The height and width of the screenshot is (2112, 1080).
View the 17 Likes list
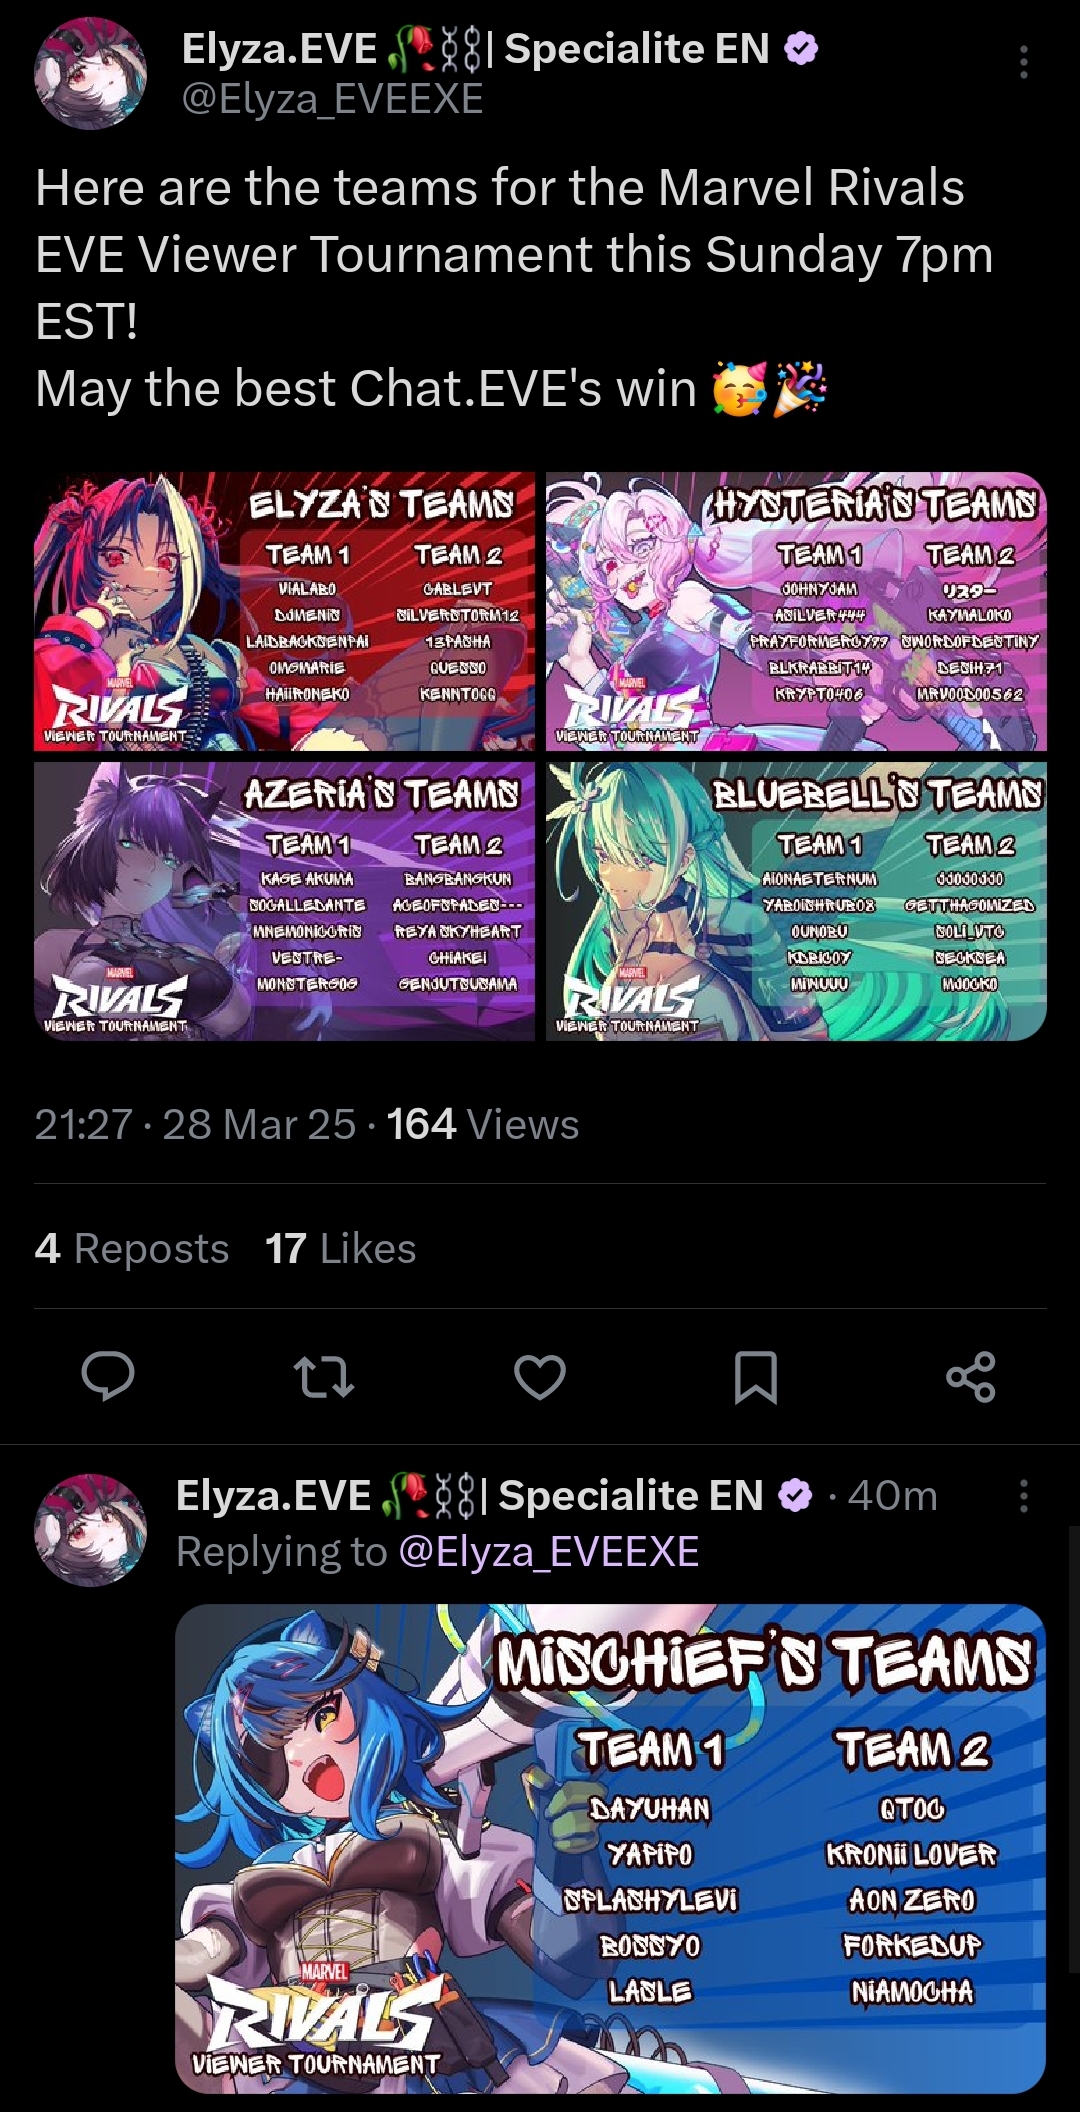pos(341,1248)
